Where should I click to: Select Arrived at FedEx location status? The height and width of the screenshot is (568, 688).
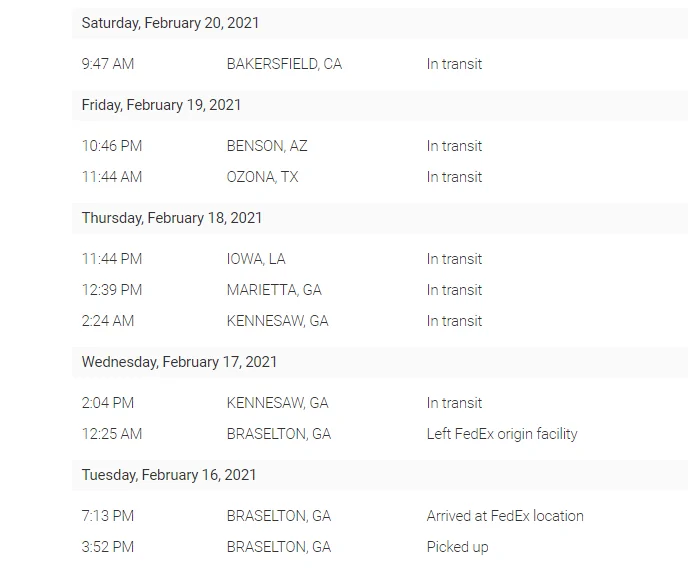[505, 516]
